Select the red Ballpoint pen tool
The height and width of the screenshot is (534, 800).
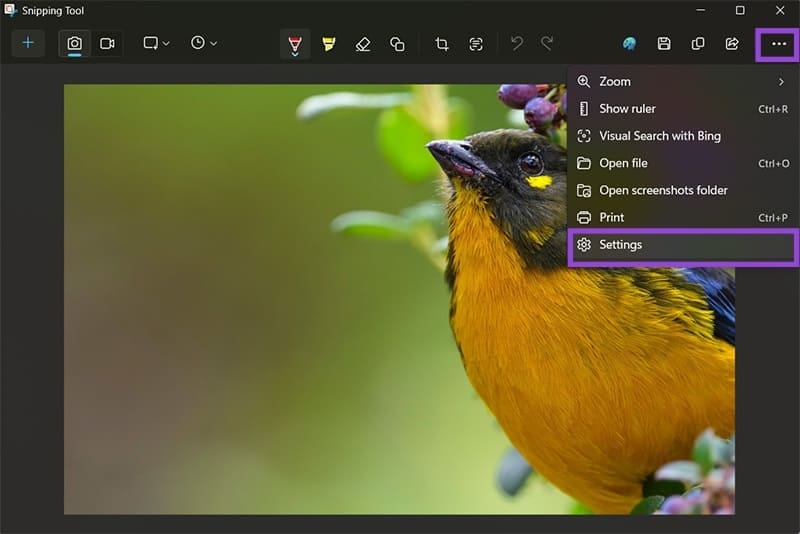pyautogui.click(x=295, y=44)
